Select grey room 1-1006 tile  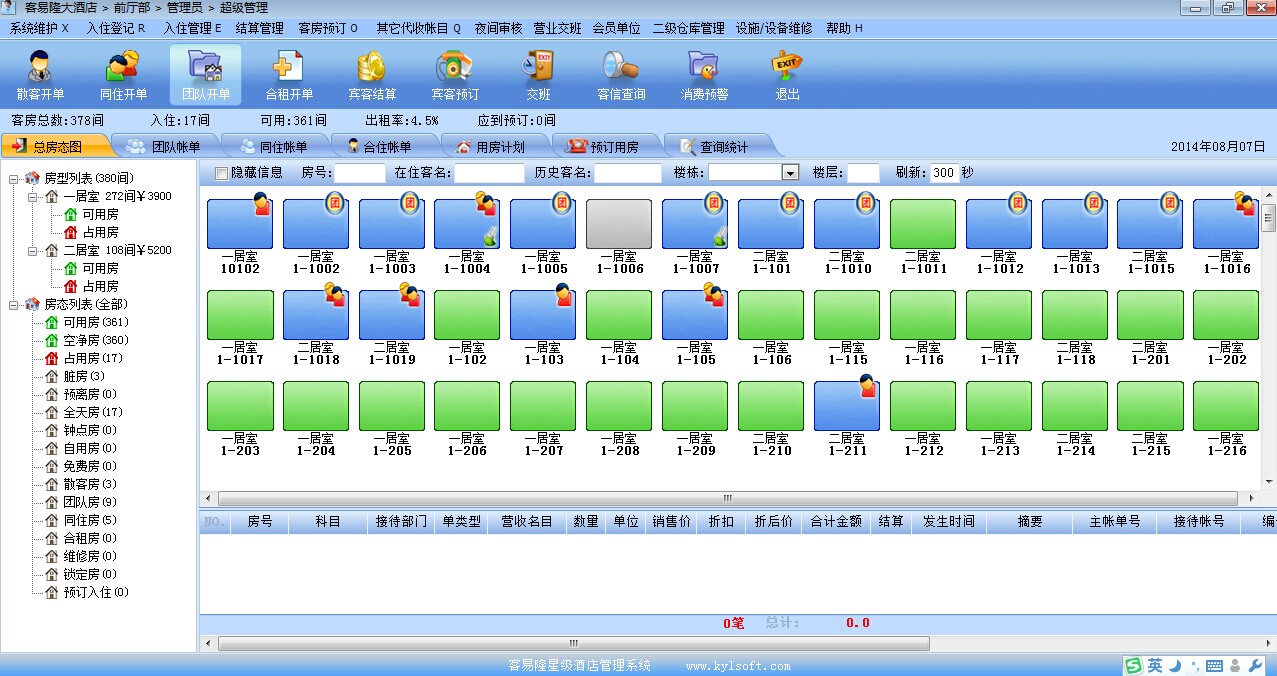coord(619,224)
